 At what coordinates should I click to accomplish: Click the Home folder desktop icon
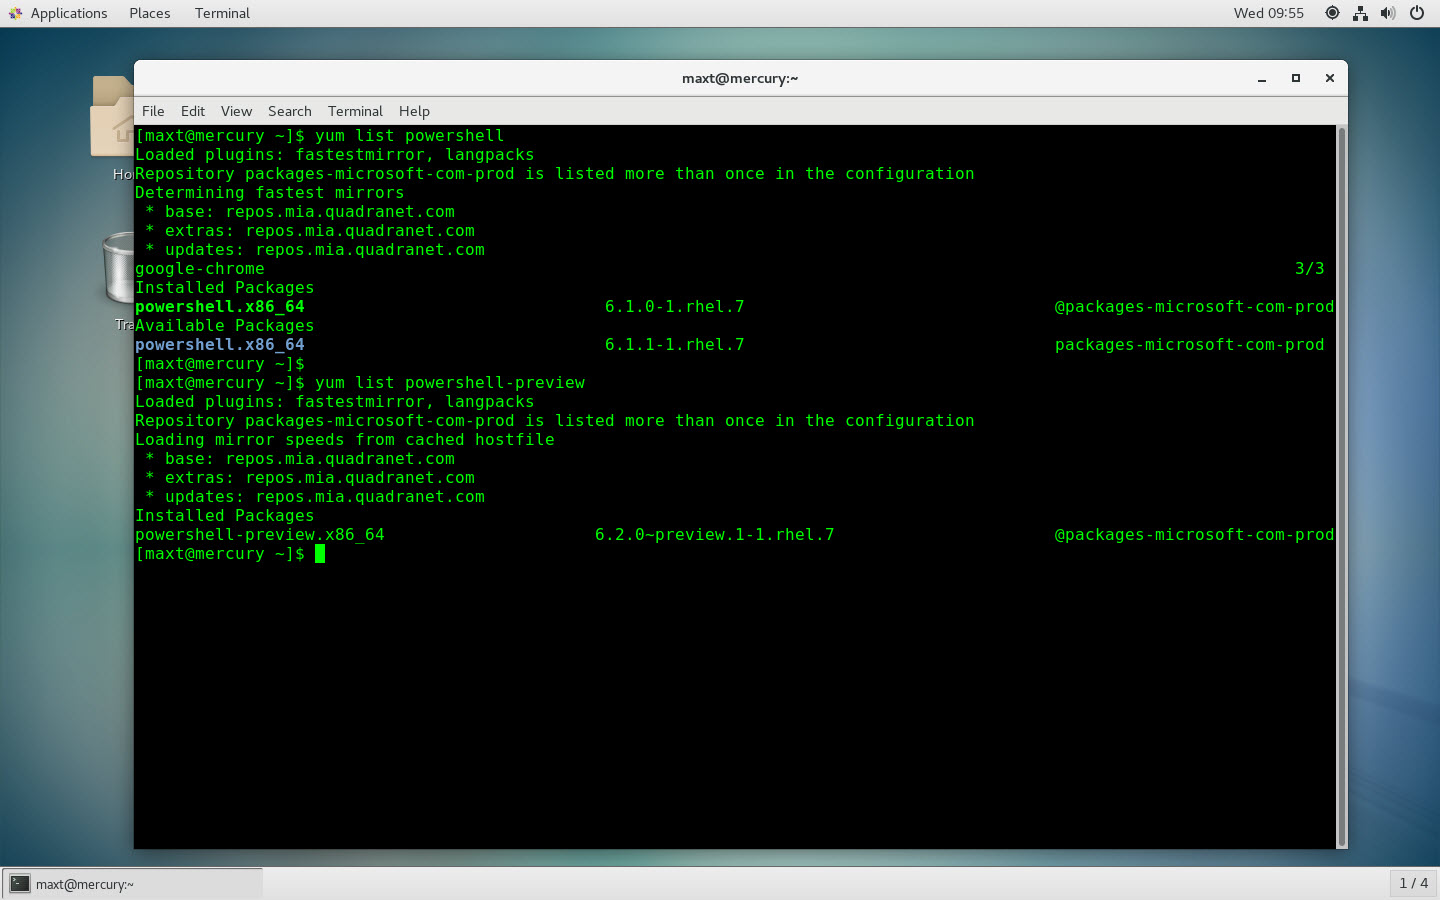coord(112,116)
